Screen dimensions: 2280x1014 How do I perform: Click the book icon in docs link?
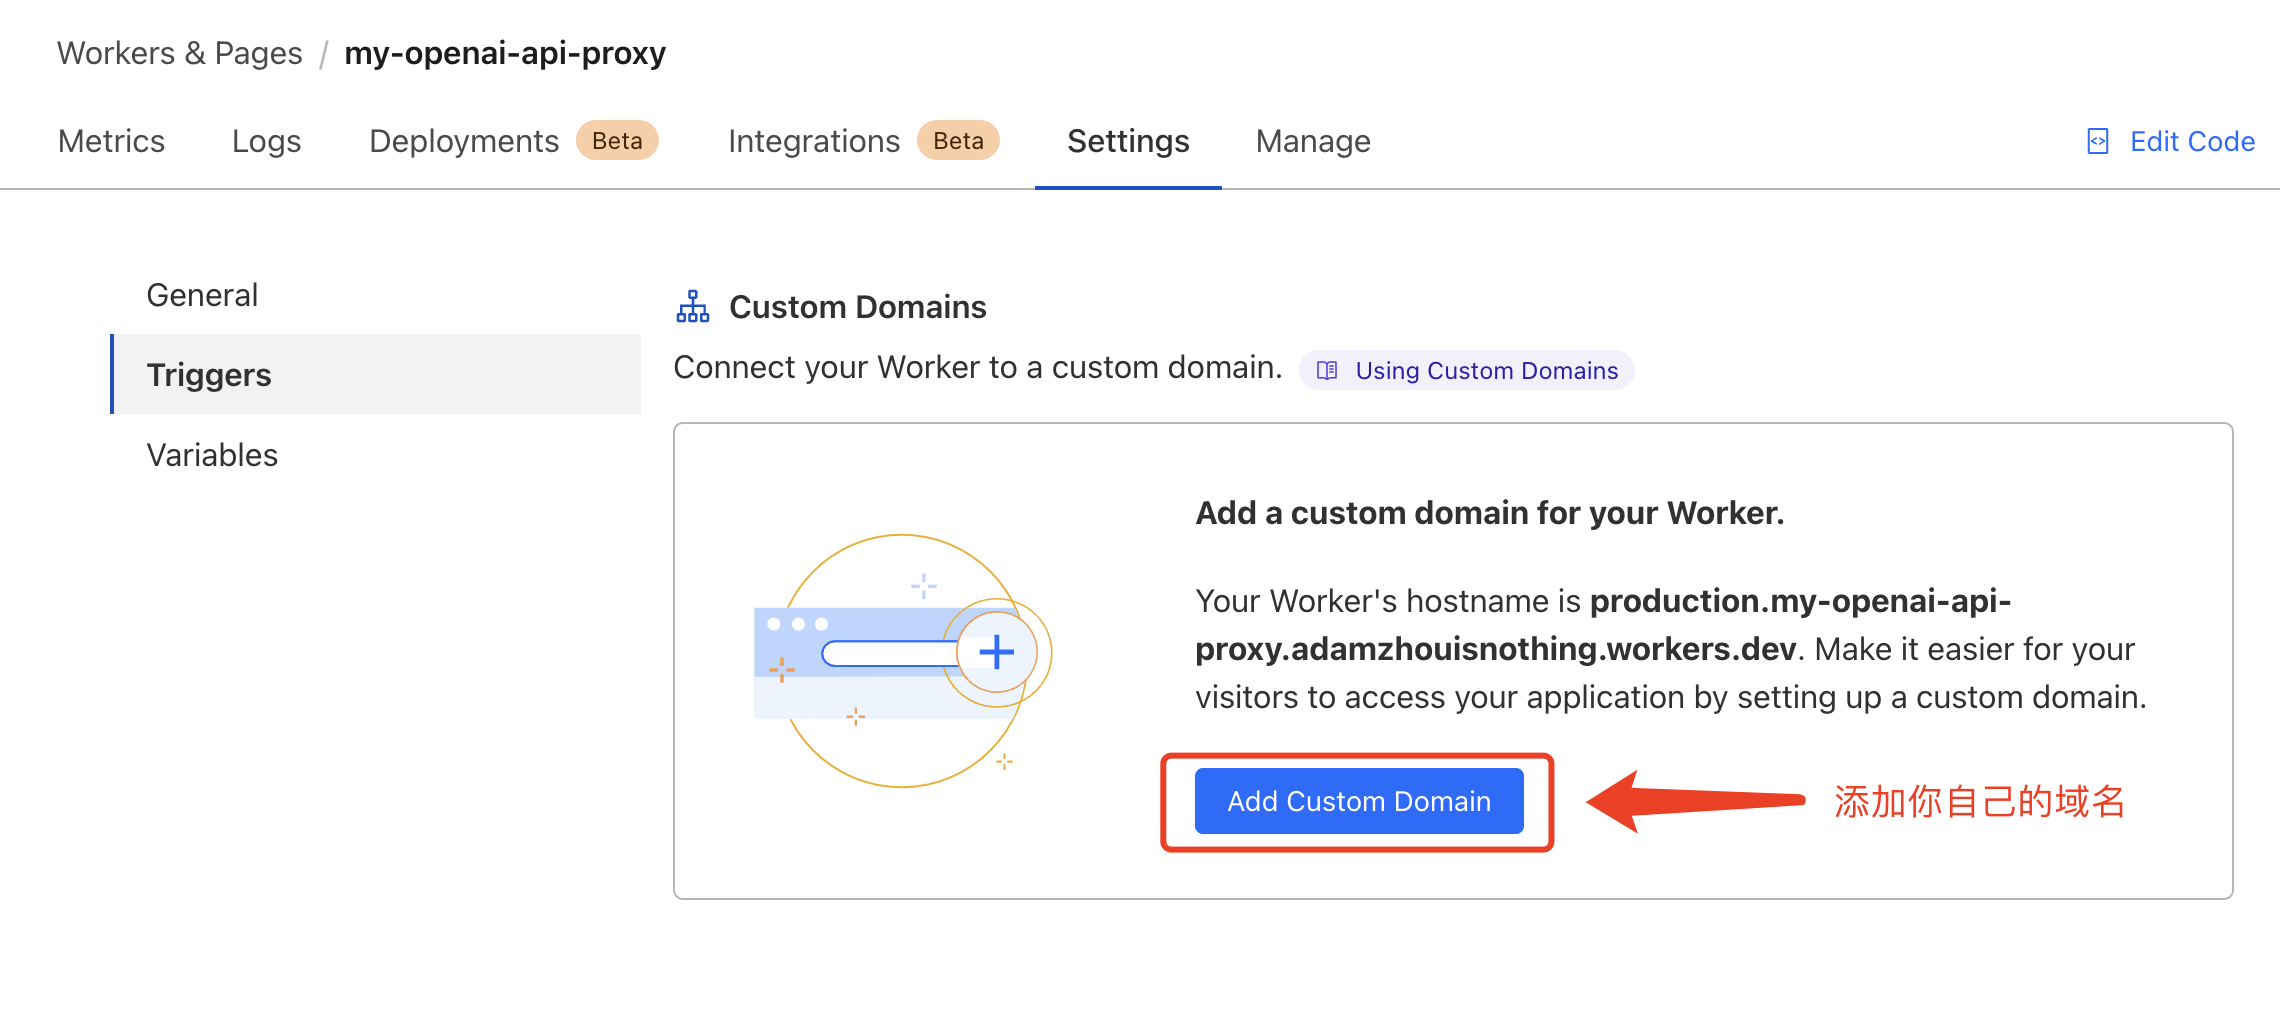point(1327,370)
